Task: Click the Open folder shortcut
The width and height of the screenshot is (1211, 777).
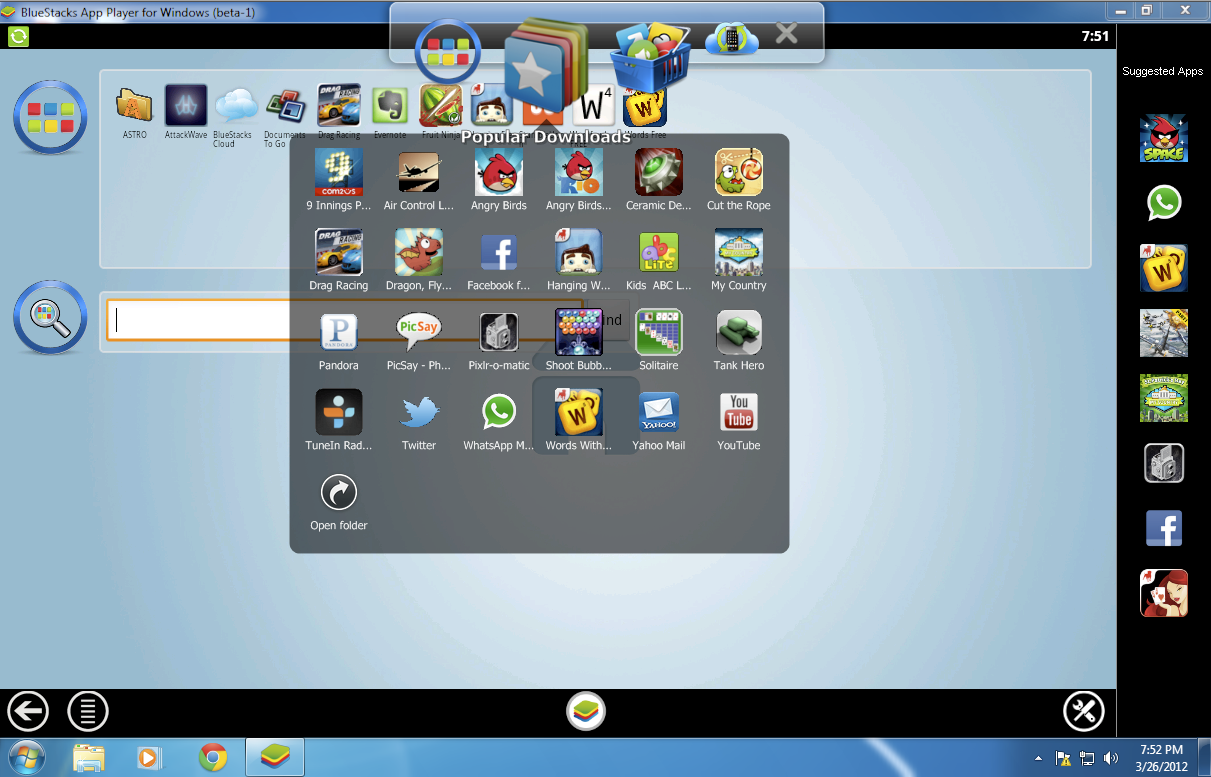Action: click(x=338, y=493)
